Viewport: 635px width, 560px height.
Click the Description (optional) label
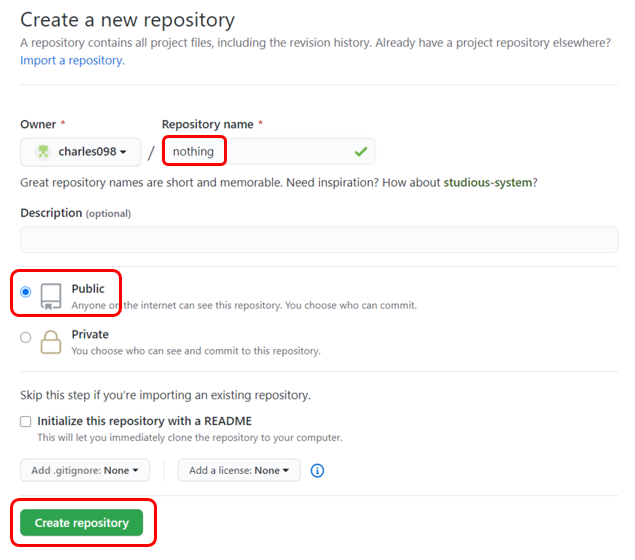tap(76, 213)
